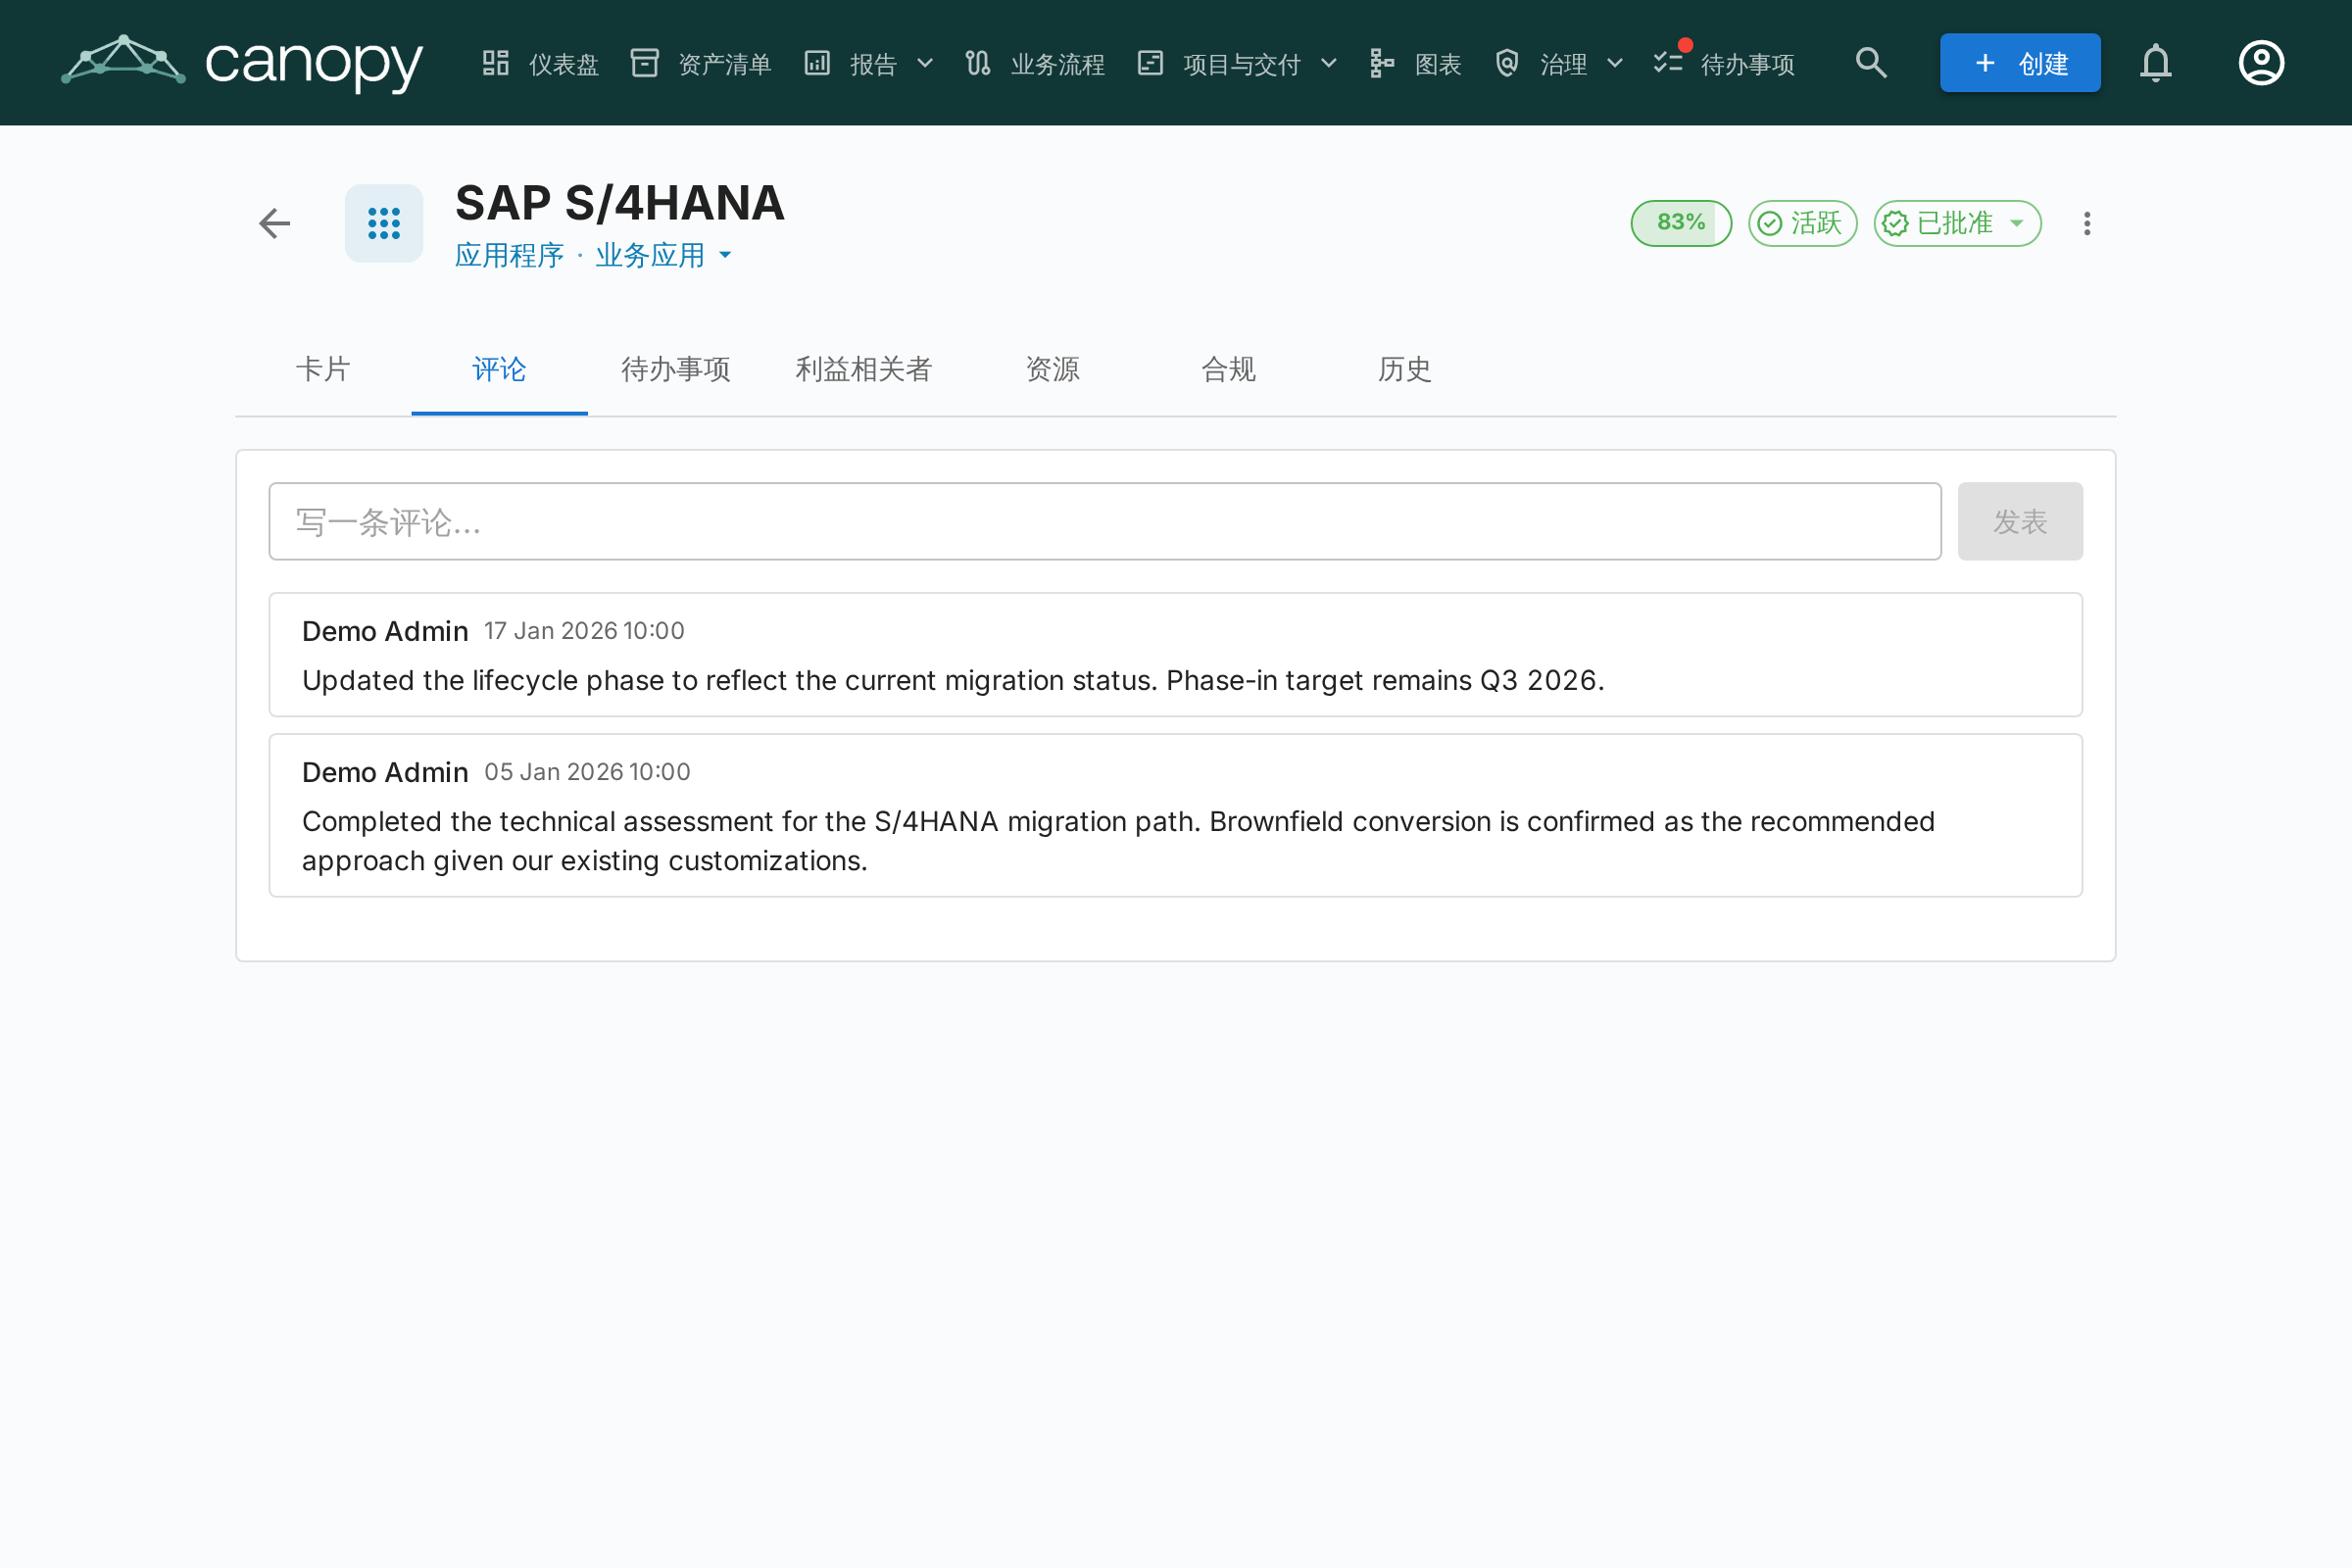Open the user account menu

point(2261,63)
